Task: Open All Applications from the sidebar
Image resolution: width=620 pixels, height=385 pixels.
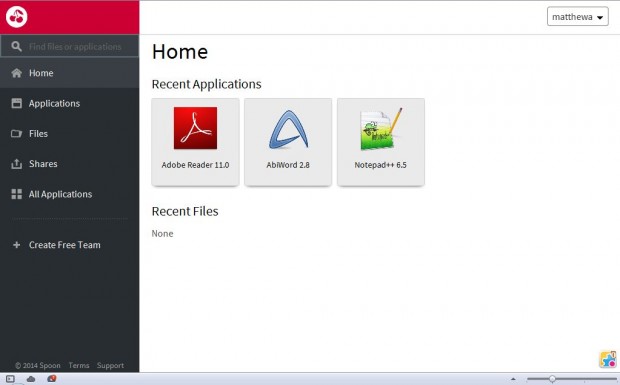Action: click(x=70, y=194)
